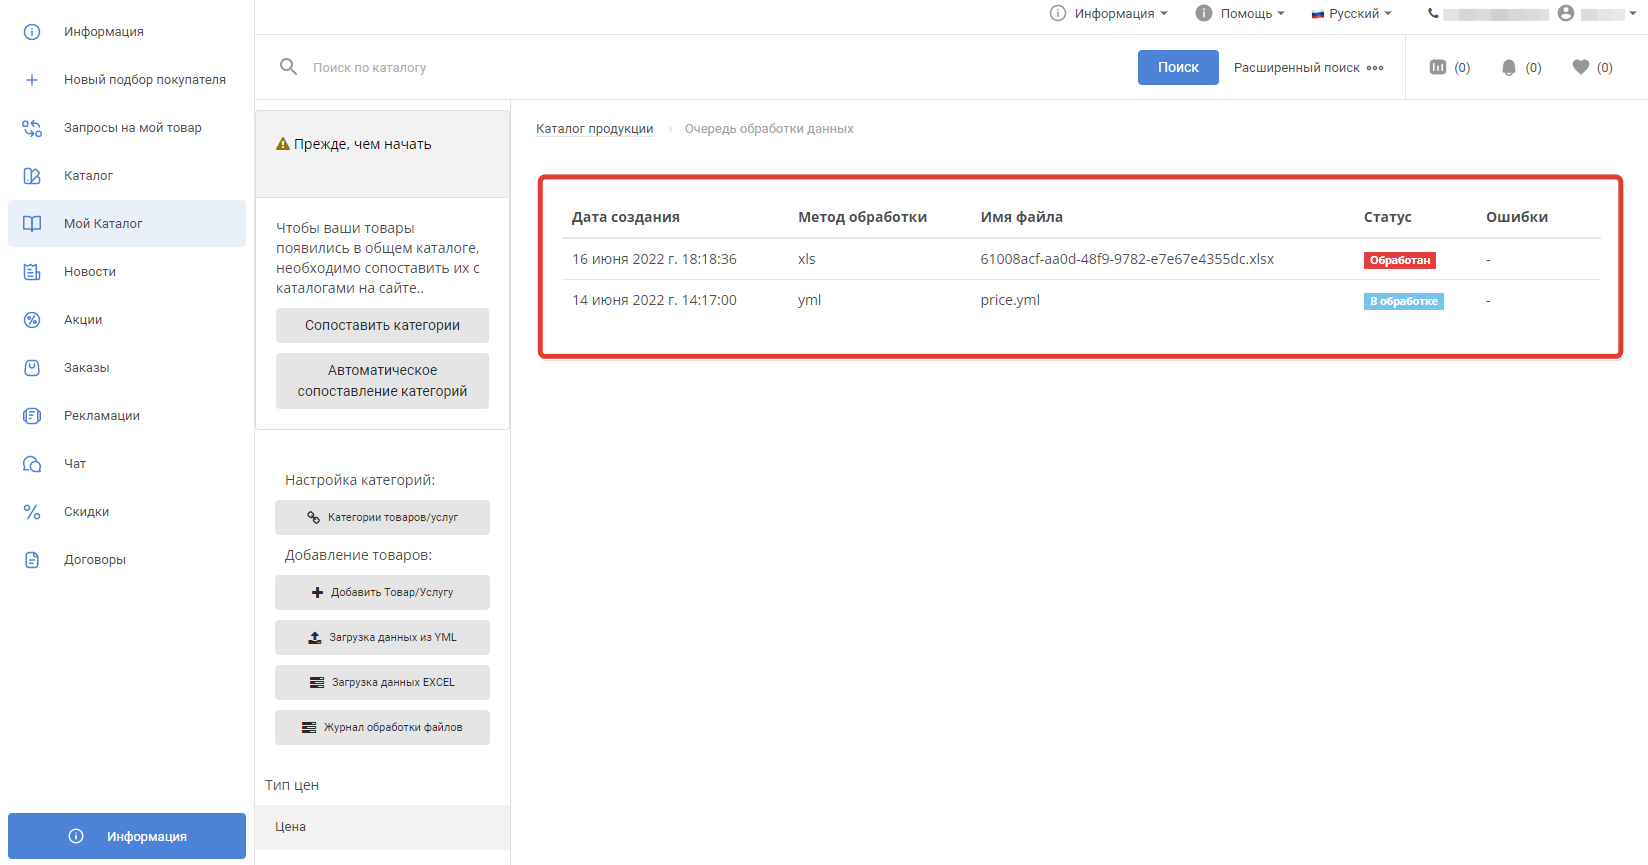Click the comparison list icon in header

click(1438, 67)
